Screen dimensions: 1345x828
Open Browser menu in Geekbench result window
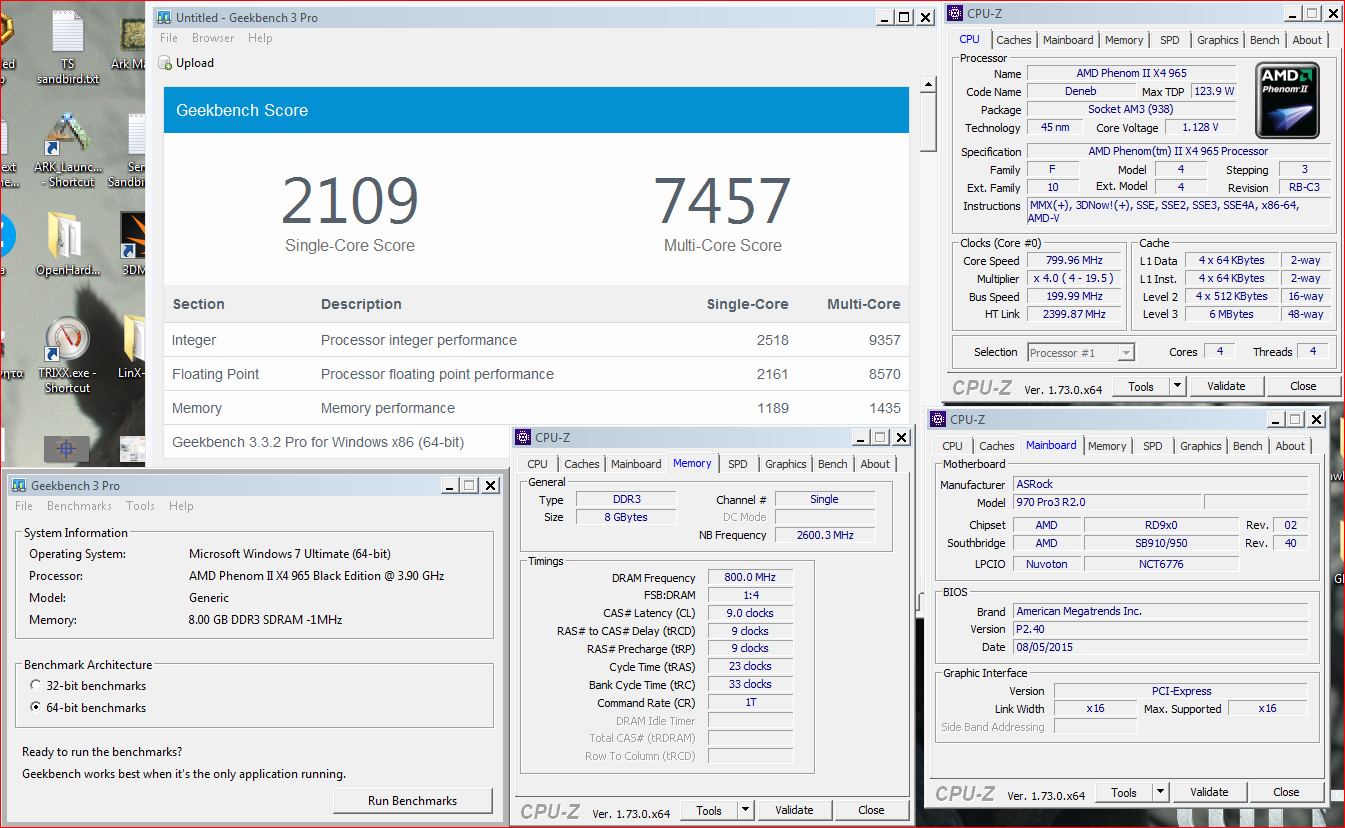click(x=213, y=38)
